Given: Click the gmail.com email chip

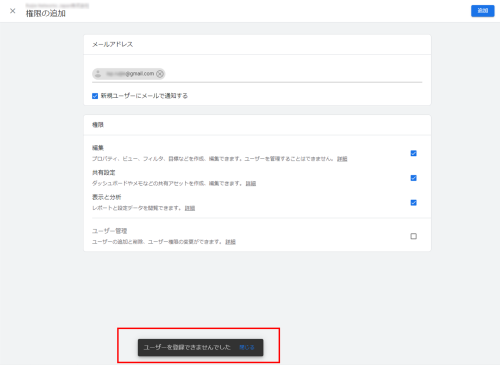Looking at the screenshot, I should 129,74.
